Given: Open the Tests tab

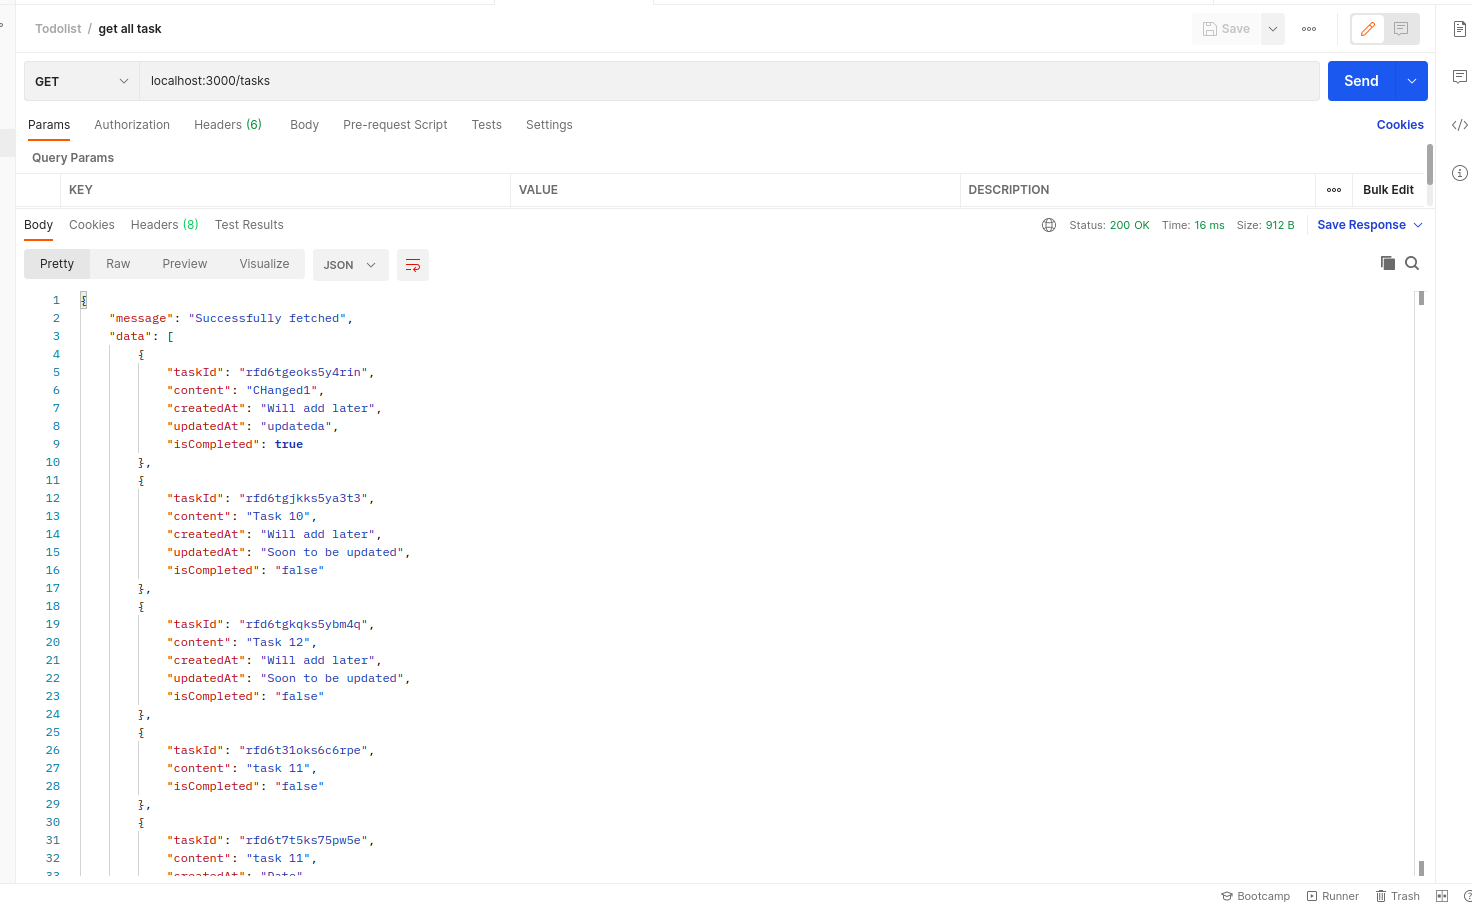Looking at the screenshot, I should [487, 125].
